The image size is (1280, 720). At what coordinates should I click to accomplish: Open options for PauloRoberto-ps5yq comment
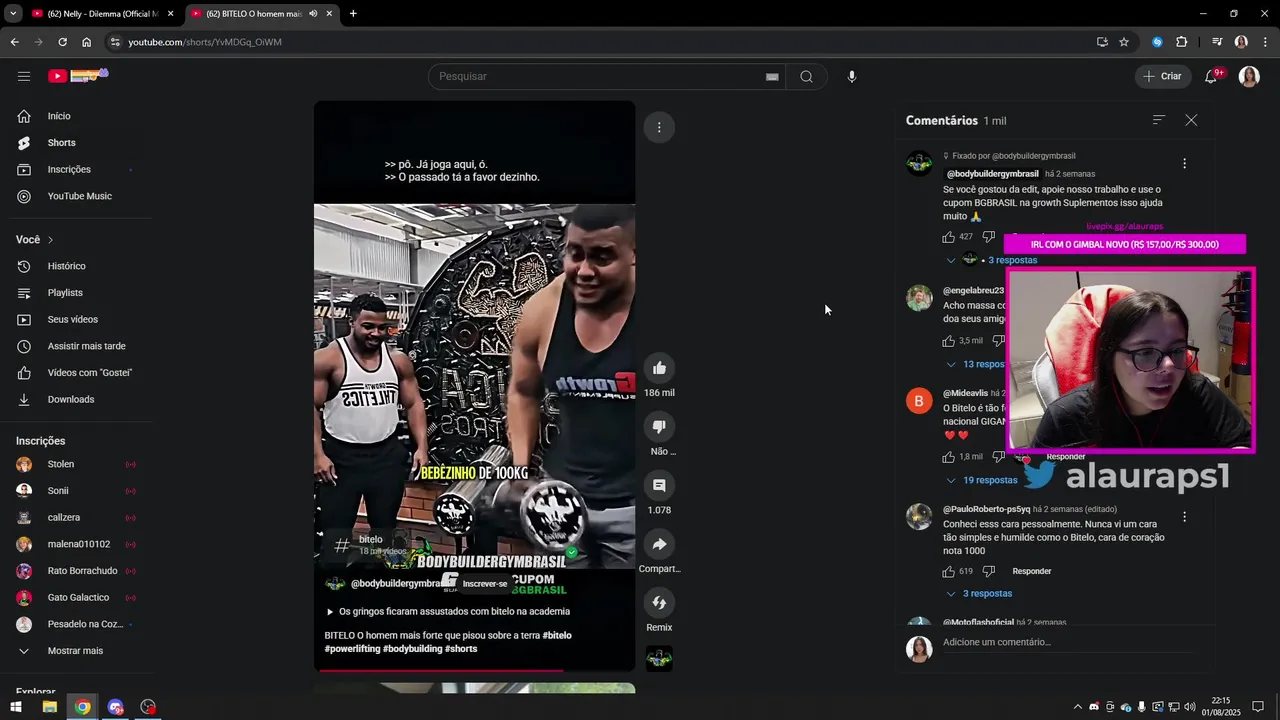pos(1184,517)
